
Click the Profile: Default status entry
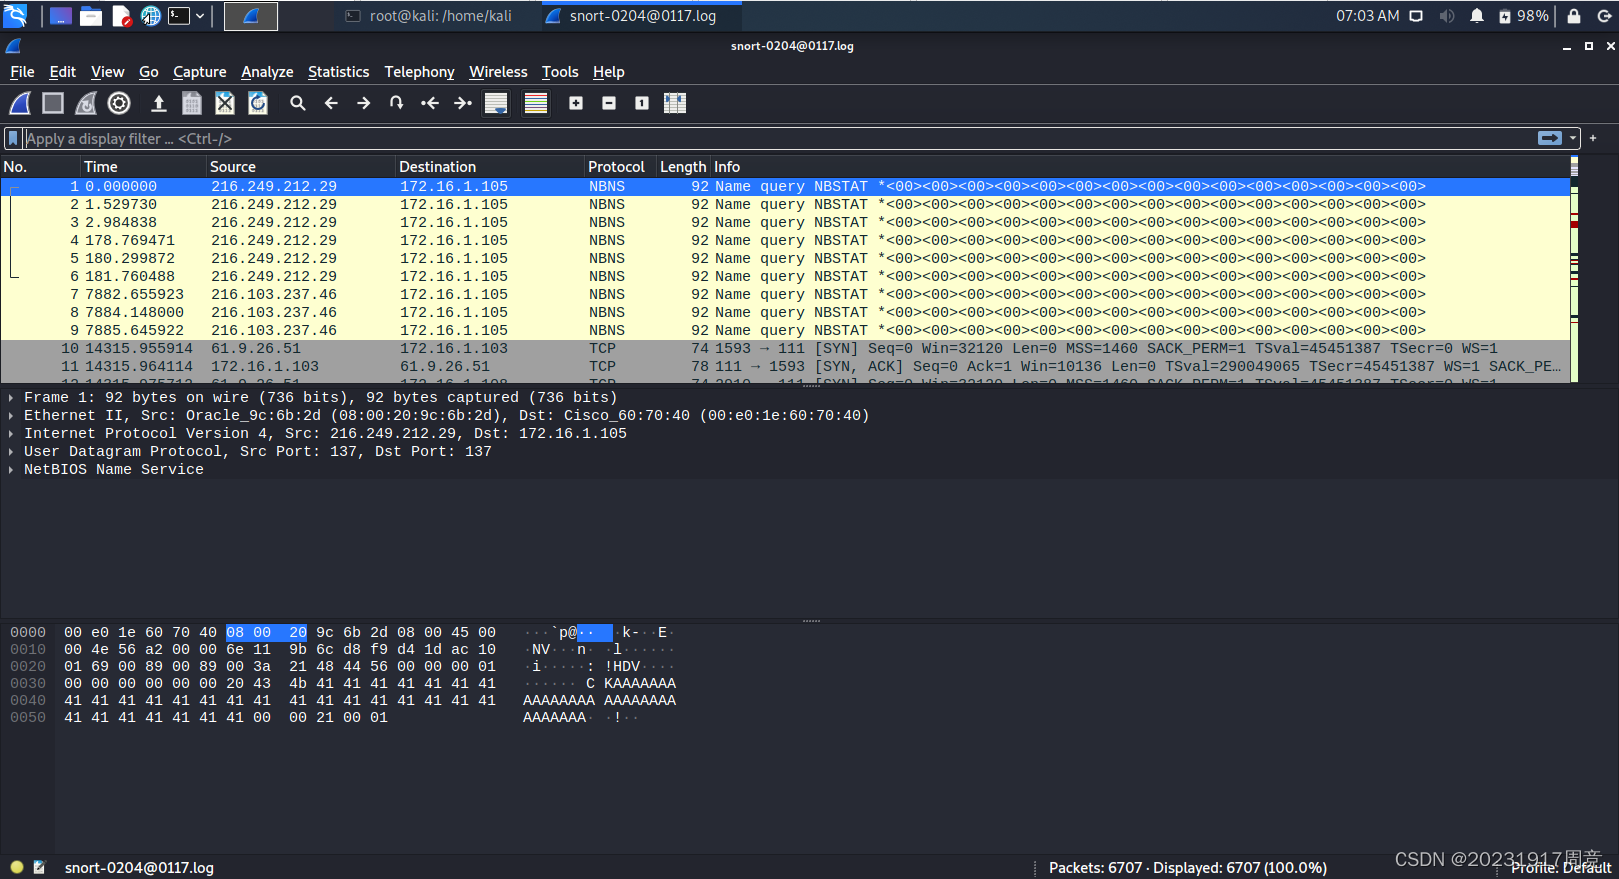1561,868
